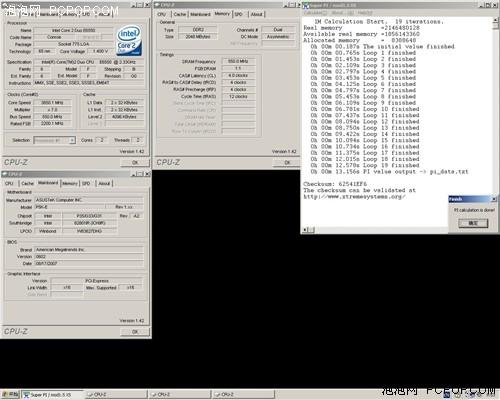This screenshot has width=500, height=400.
Task: Open the Calculate menu in Super PI
Action: (315, 13)
